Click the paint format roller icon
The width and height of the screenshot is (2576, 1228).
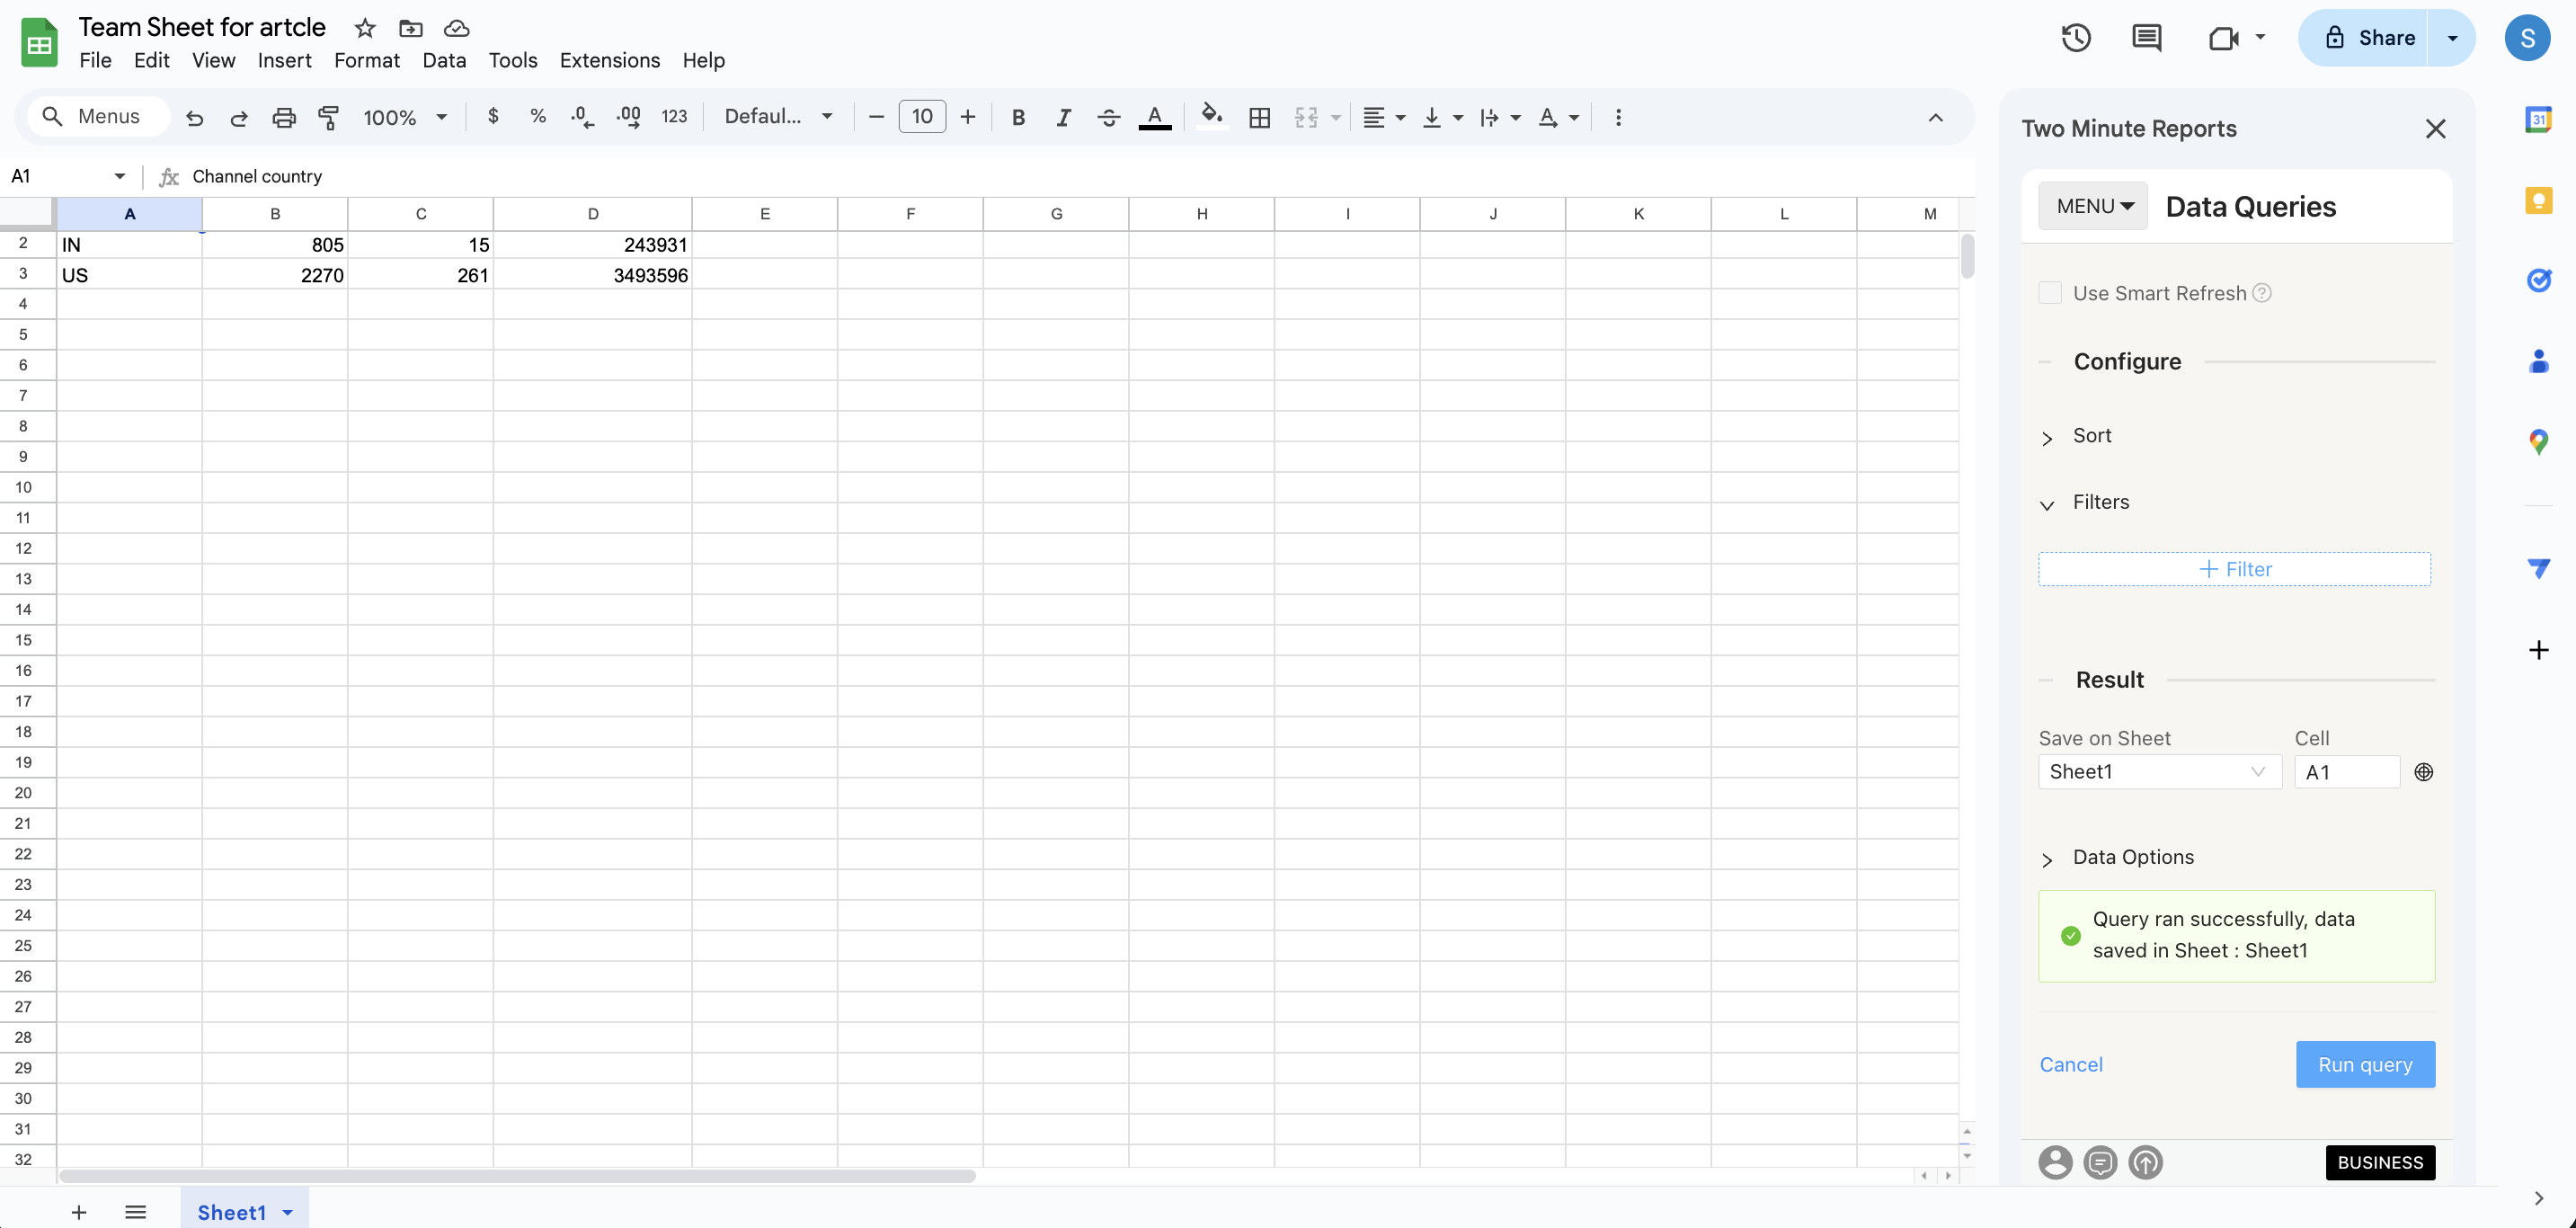click(x=328, y=117)
